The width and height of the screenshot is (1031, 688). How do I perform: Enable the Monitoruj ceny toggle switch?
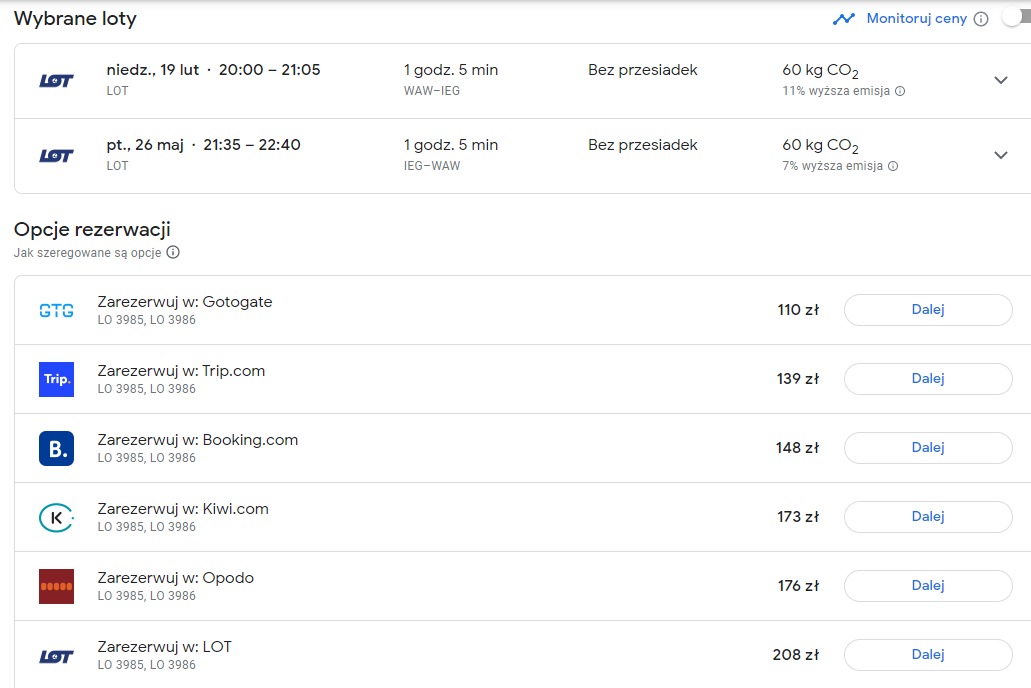click(x=1017, y=18)
